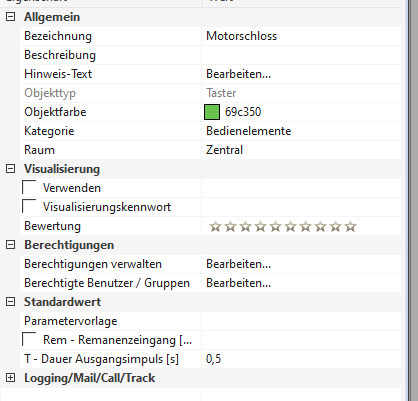Select the tenth star in Bewertung row
This screenshot has width=418, height=401.
[350, 227]
